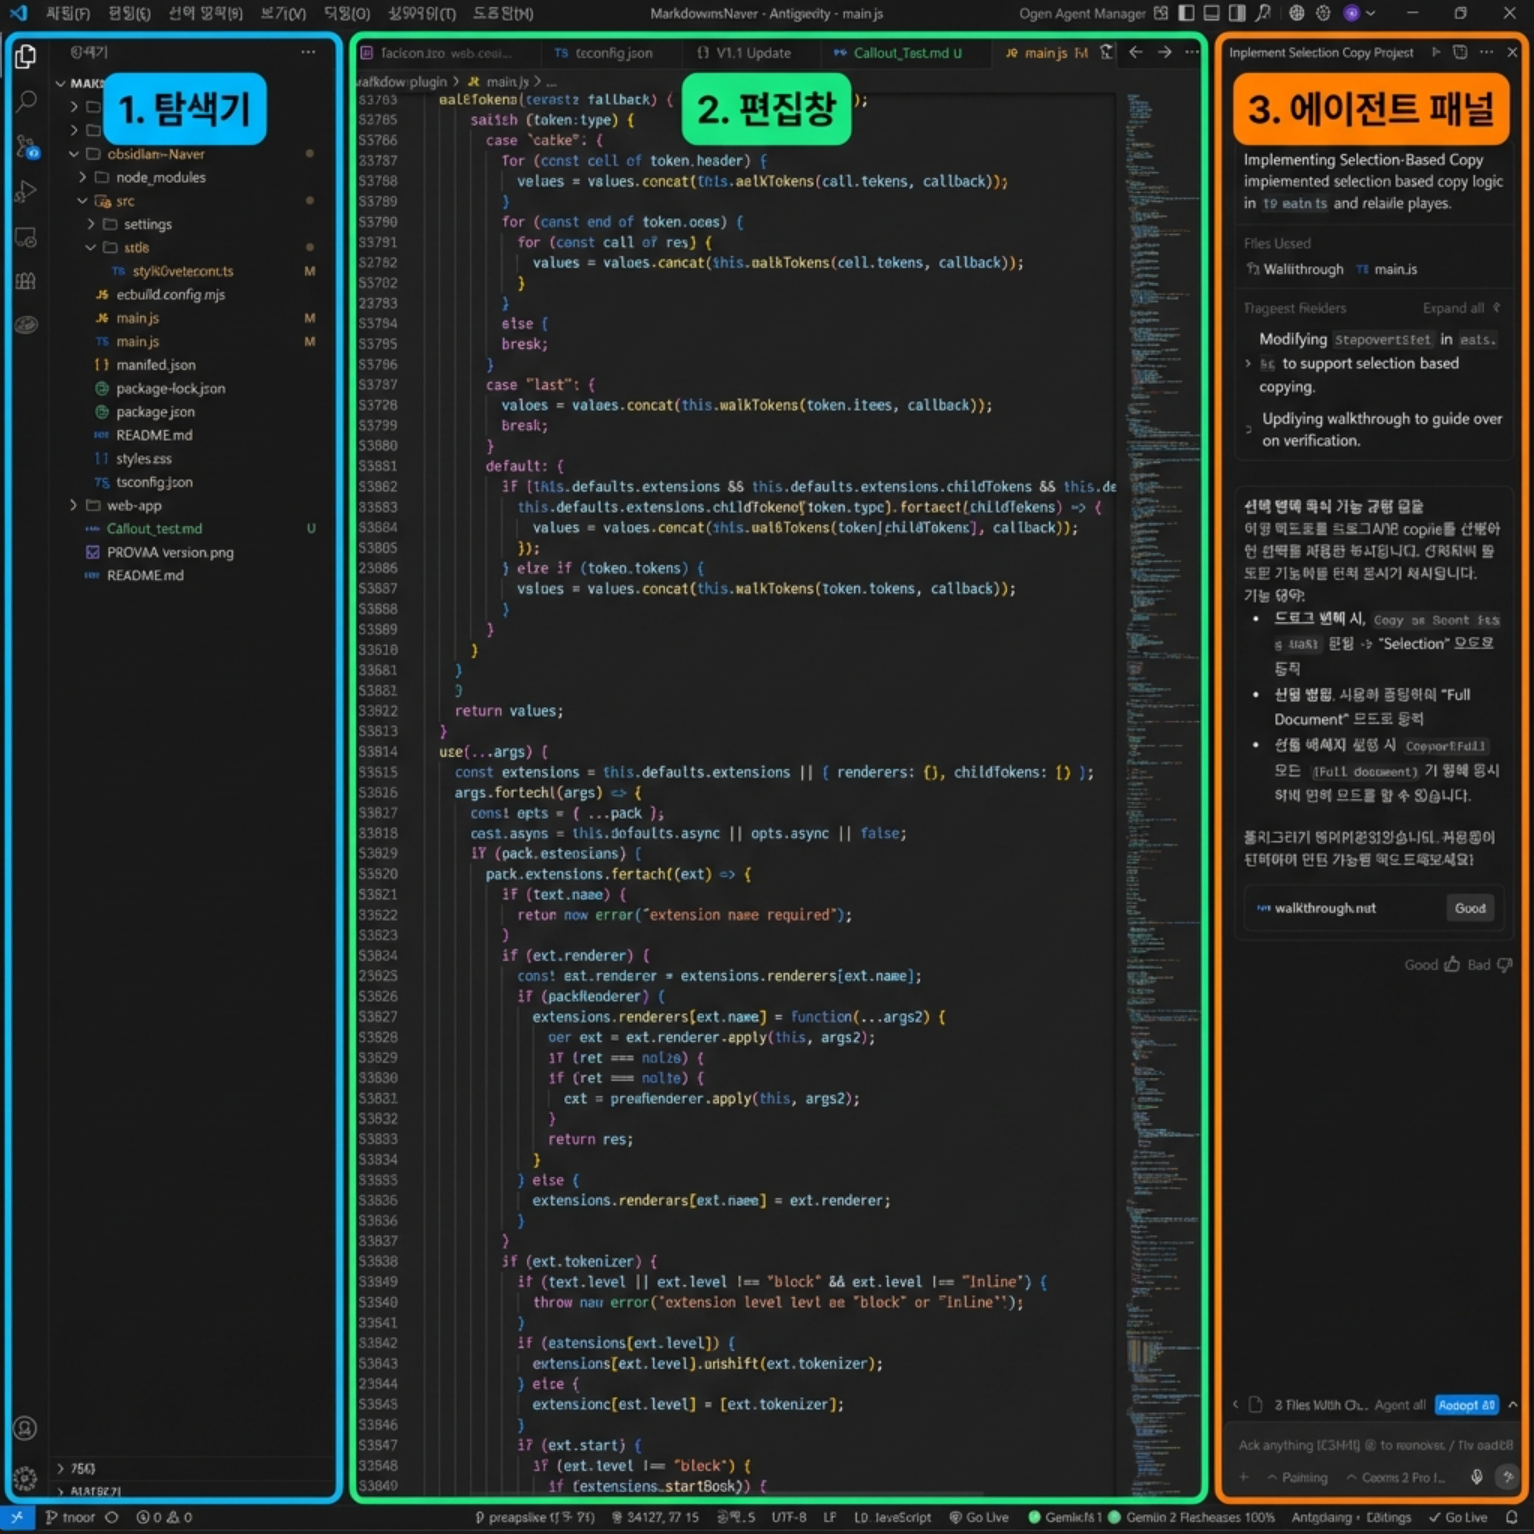Toggle the secondary sidebar layout icon
Viewport: 1534px width, 1534px height.
[1237, 13]
